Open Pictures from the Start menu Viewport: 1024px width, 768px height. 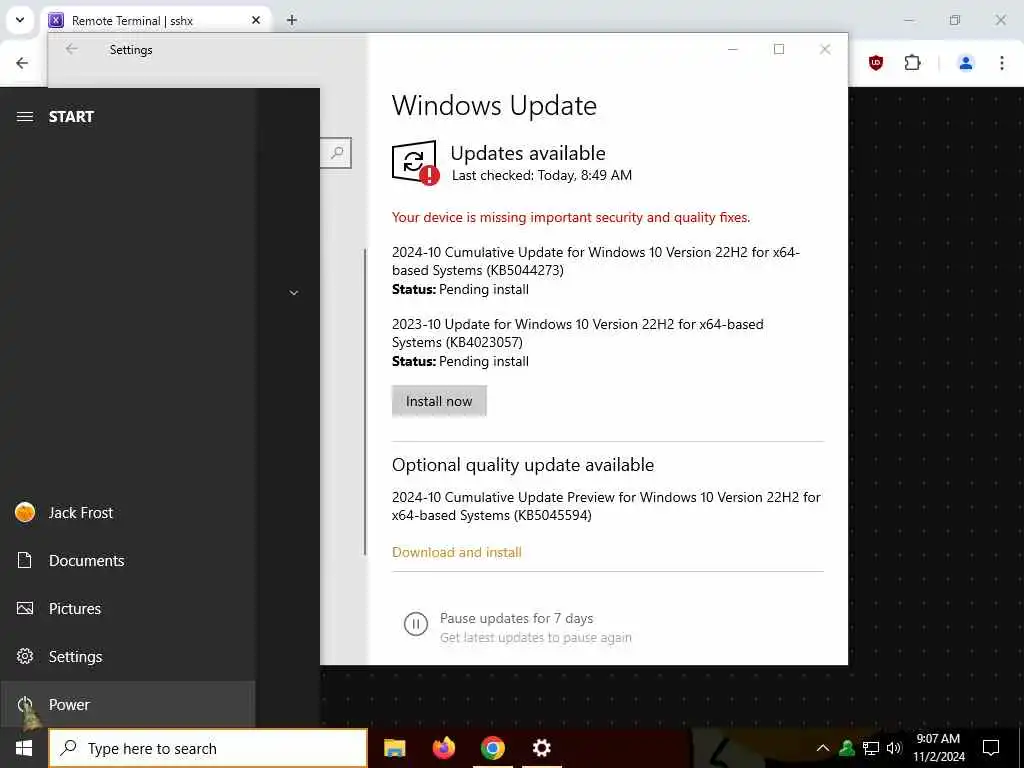click(127, 609)
